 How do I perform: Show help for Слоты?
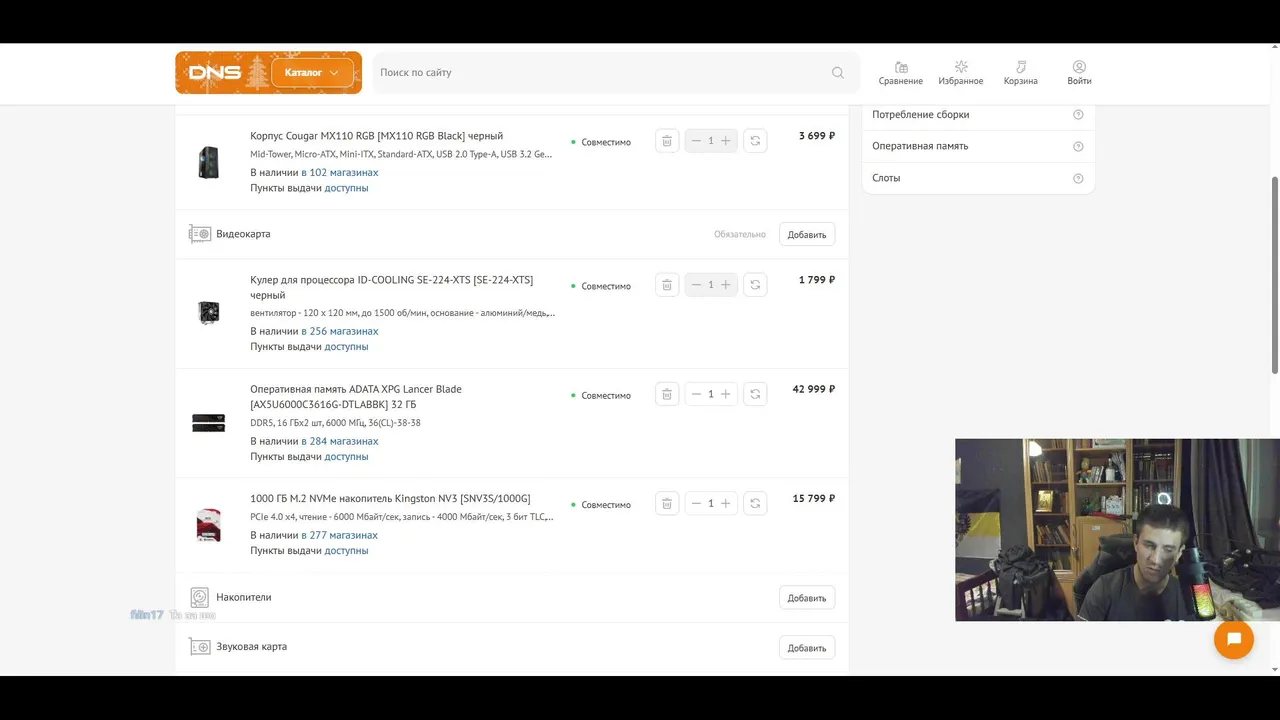(x=1078, y=179)
